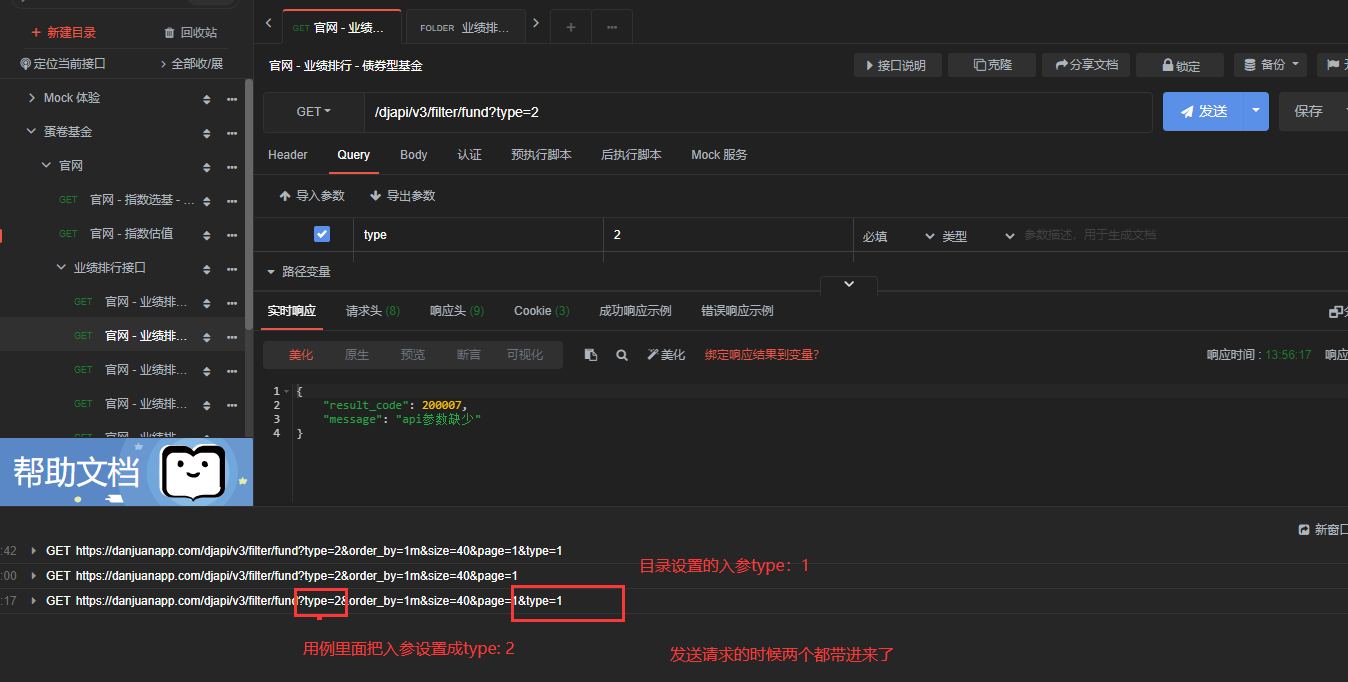Screen dimensions: 1348x682
Task: Click sort arrows for 官网 - 指数估值
Action: tap(207, 235)
